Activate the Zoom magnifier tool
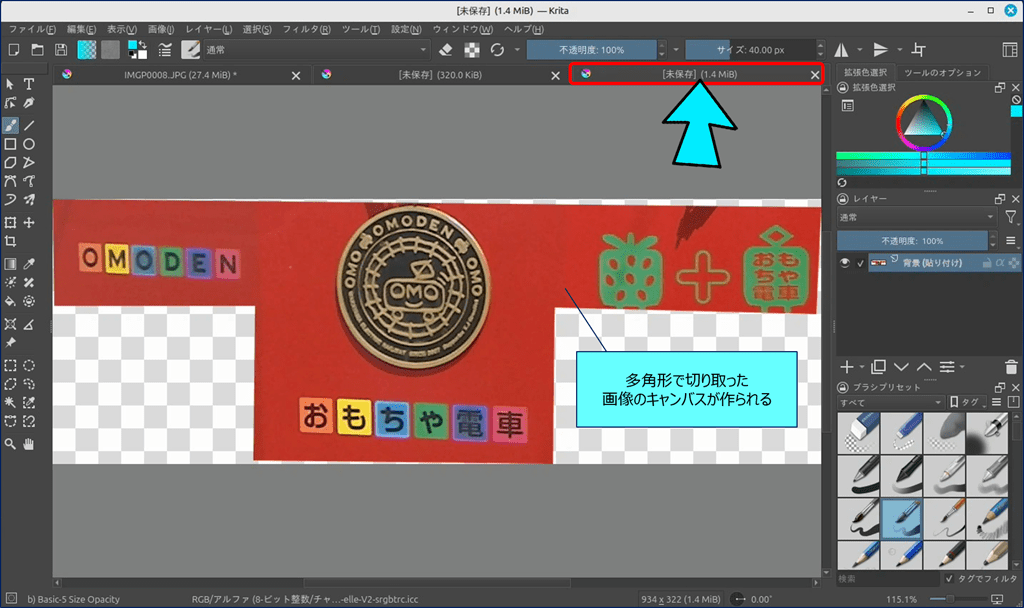 point(10,443)
